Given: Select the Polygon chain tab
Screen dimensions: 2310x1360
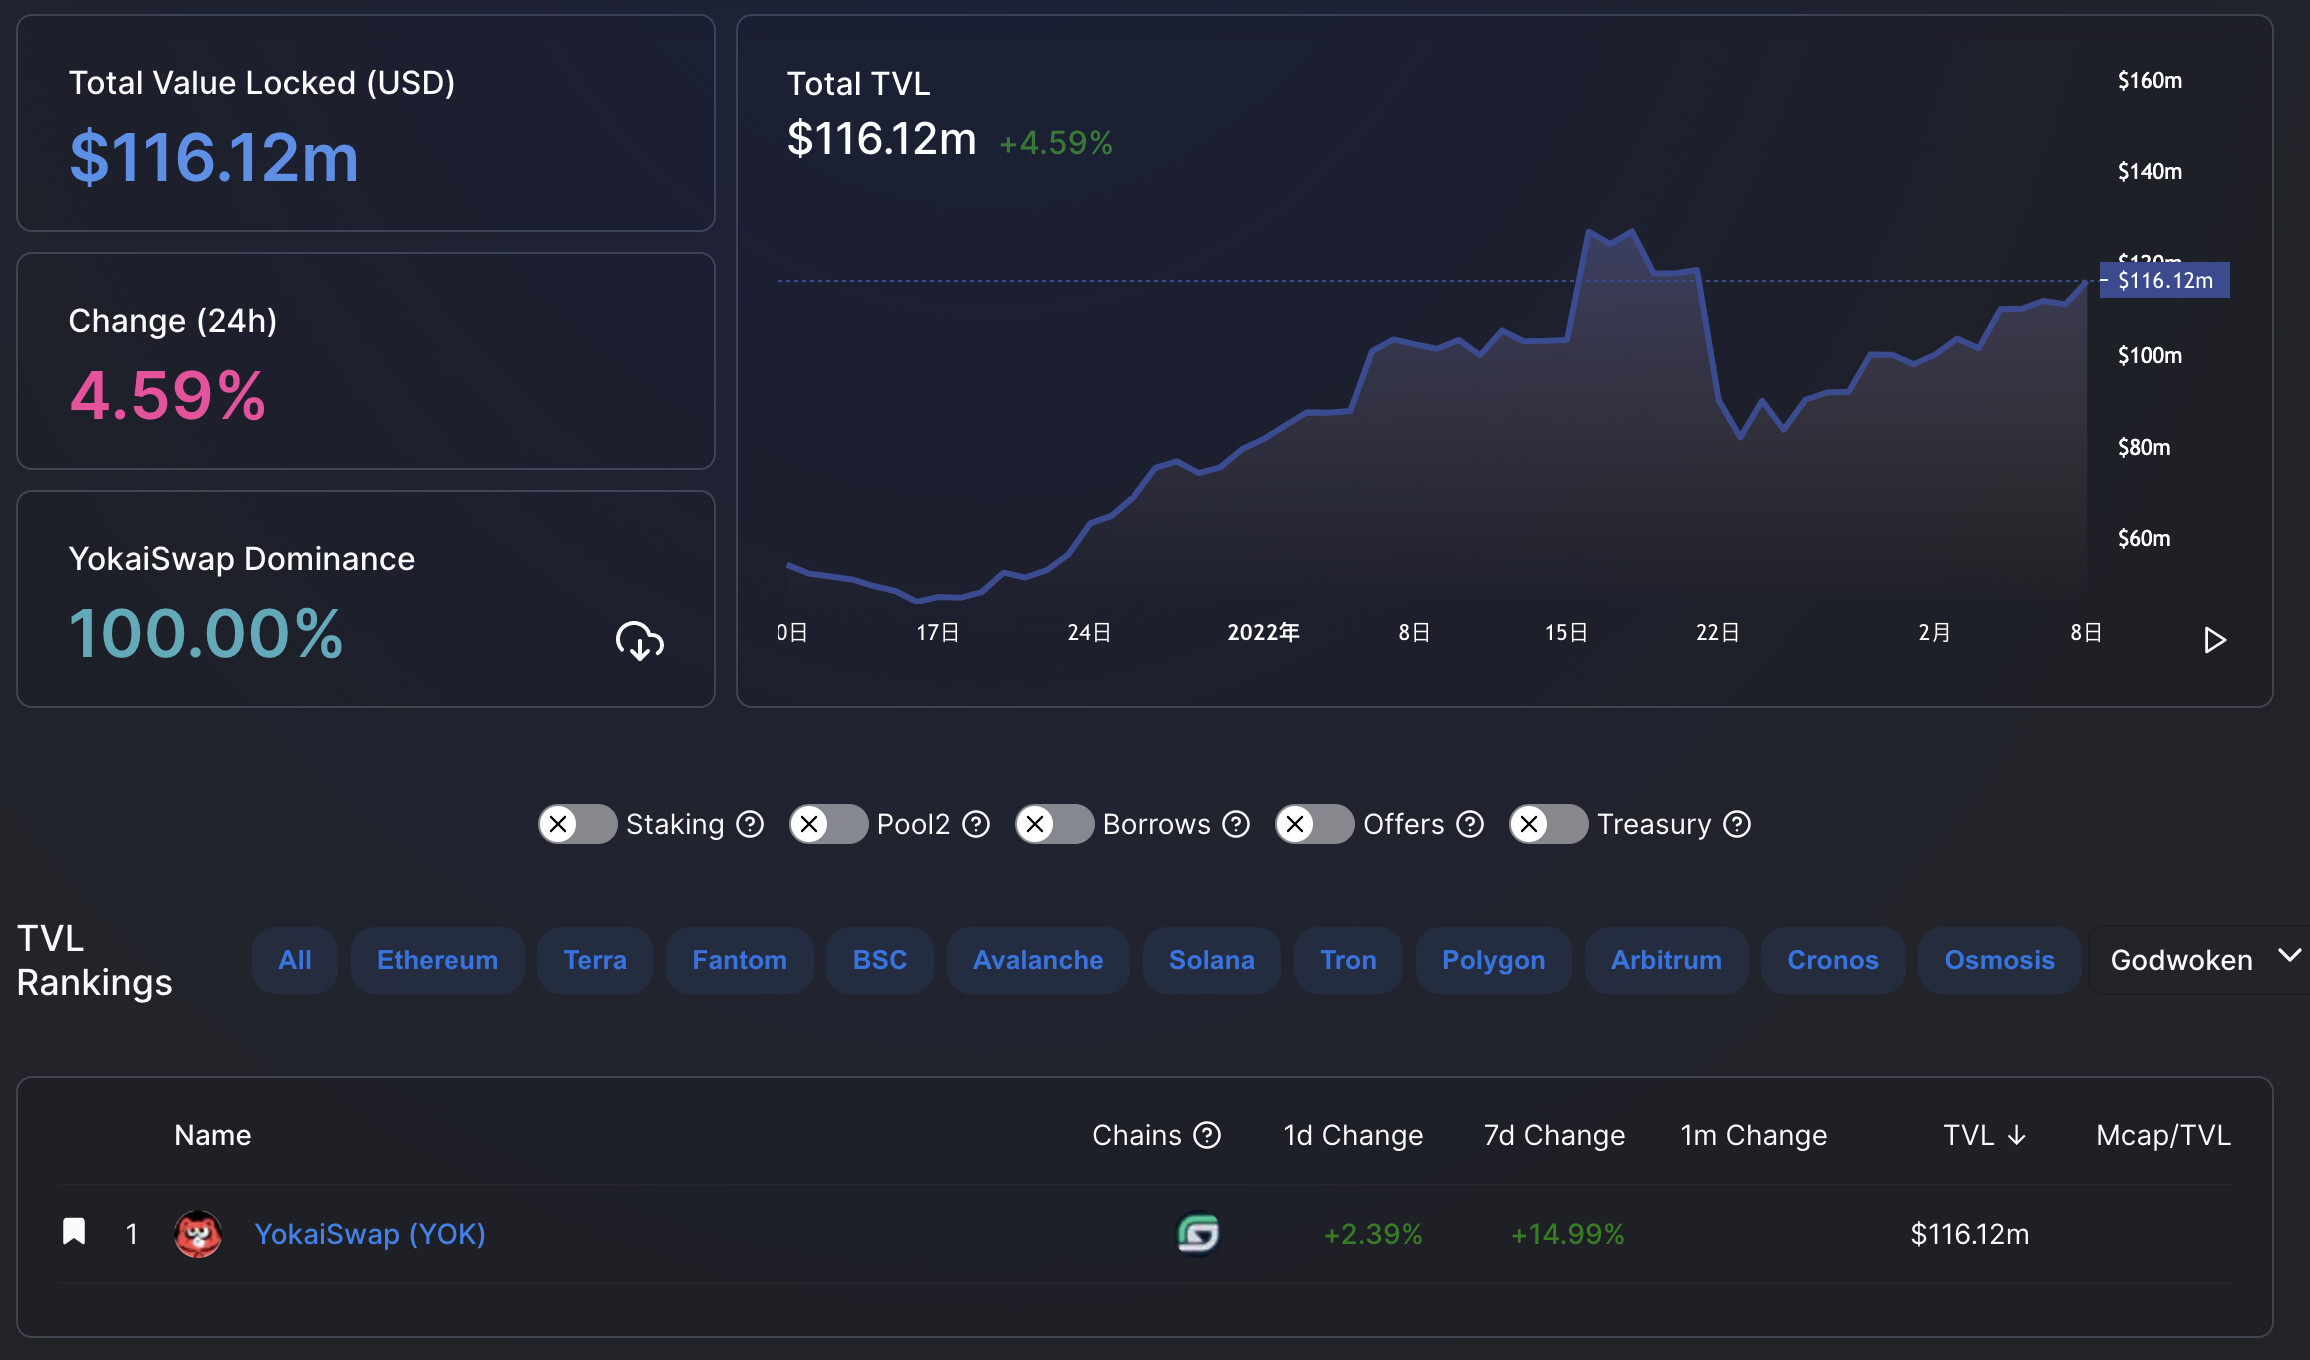Looking at the screenshot, I should click(x=1494, y=960).
